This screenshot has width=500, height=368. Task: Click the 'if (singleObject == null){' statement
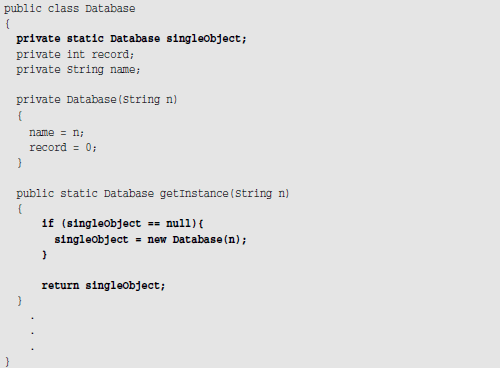(123, 224)
